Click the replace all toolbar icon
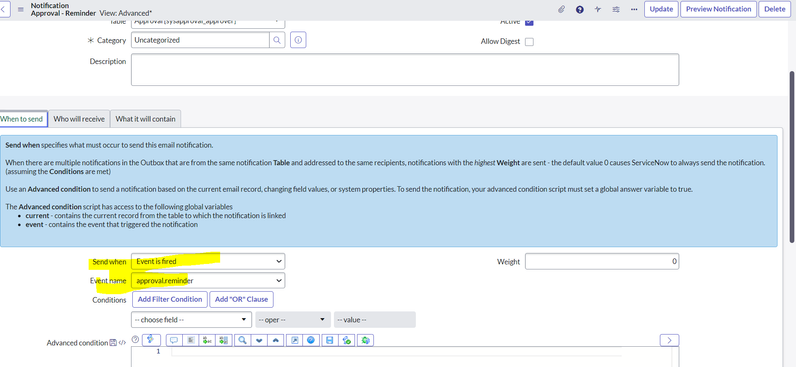The height and width of the screenshot is (367, 796). pyautogui.click(x=224, y=340)
